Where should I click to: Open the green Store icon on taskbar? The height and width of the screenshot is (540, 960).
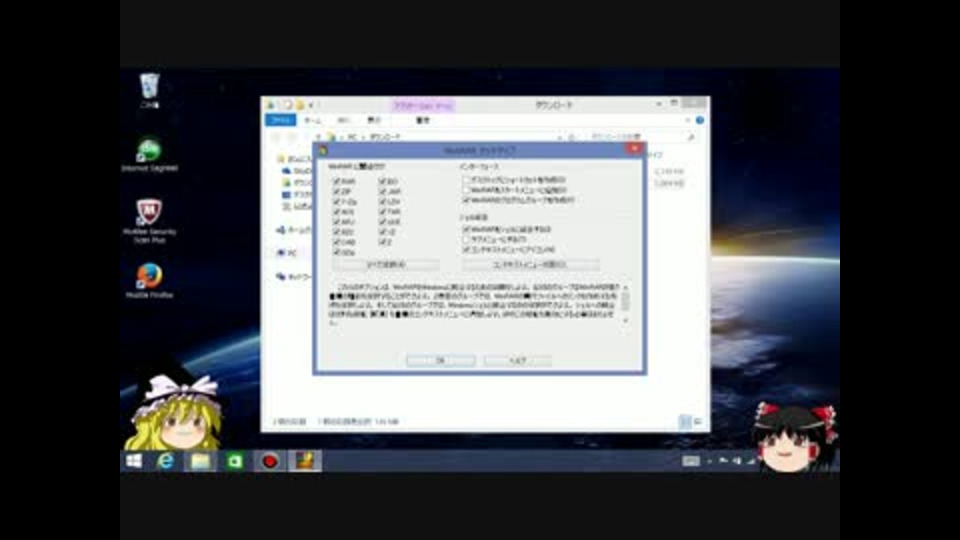(x=234, y=460)
